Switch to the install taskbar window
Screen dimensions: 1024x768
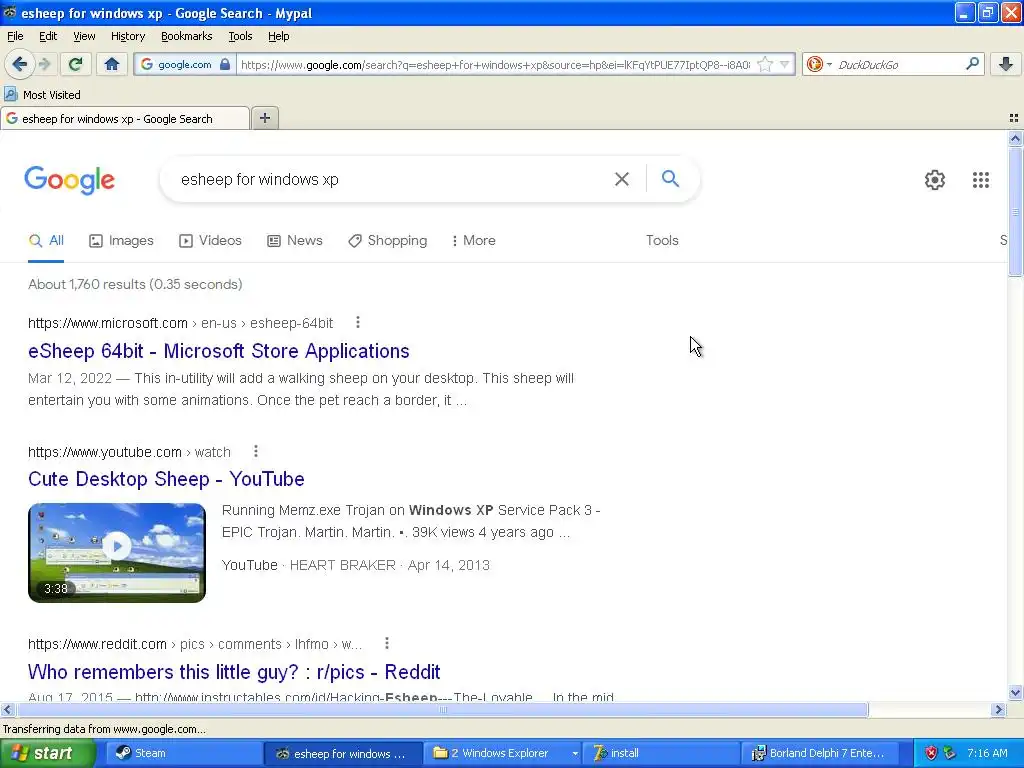pyautogui.click(x=662, y=753)
